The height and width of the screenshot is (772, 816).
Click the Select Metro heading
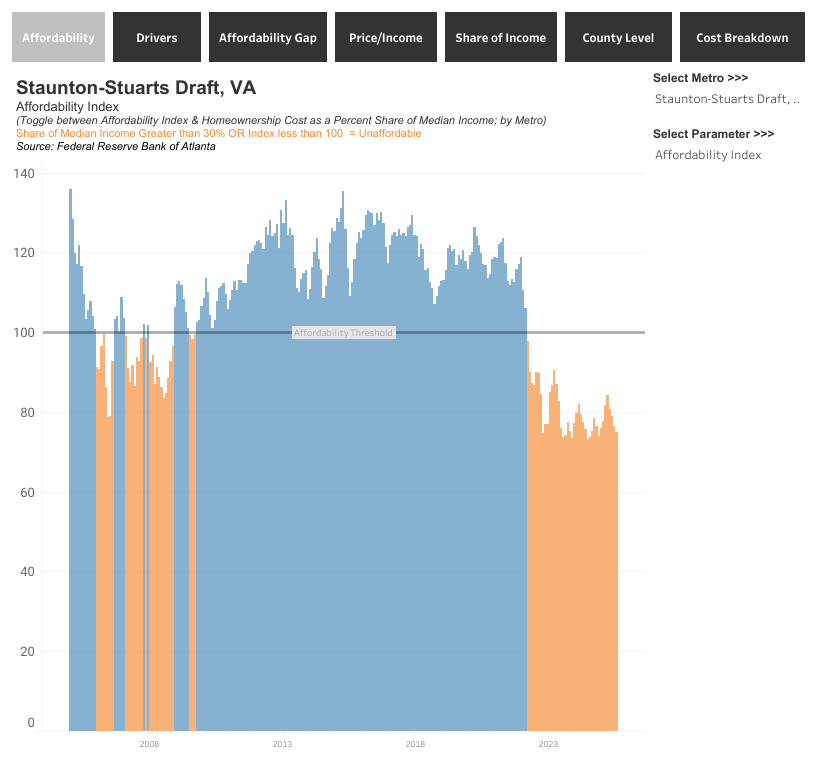pos(700,78)
